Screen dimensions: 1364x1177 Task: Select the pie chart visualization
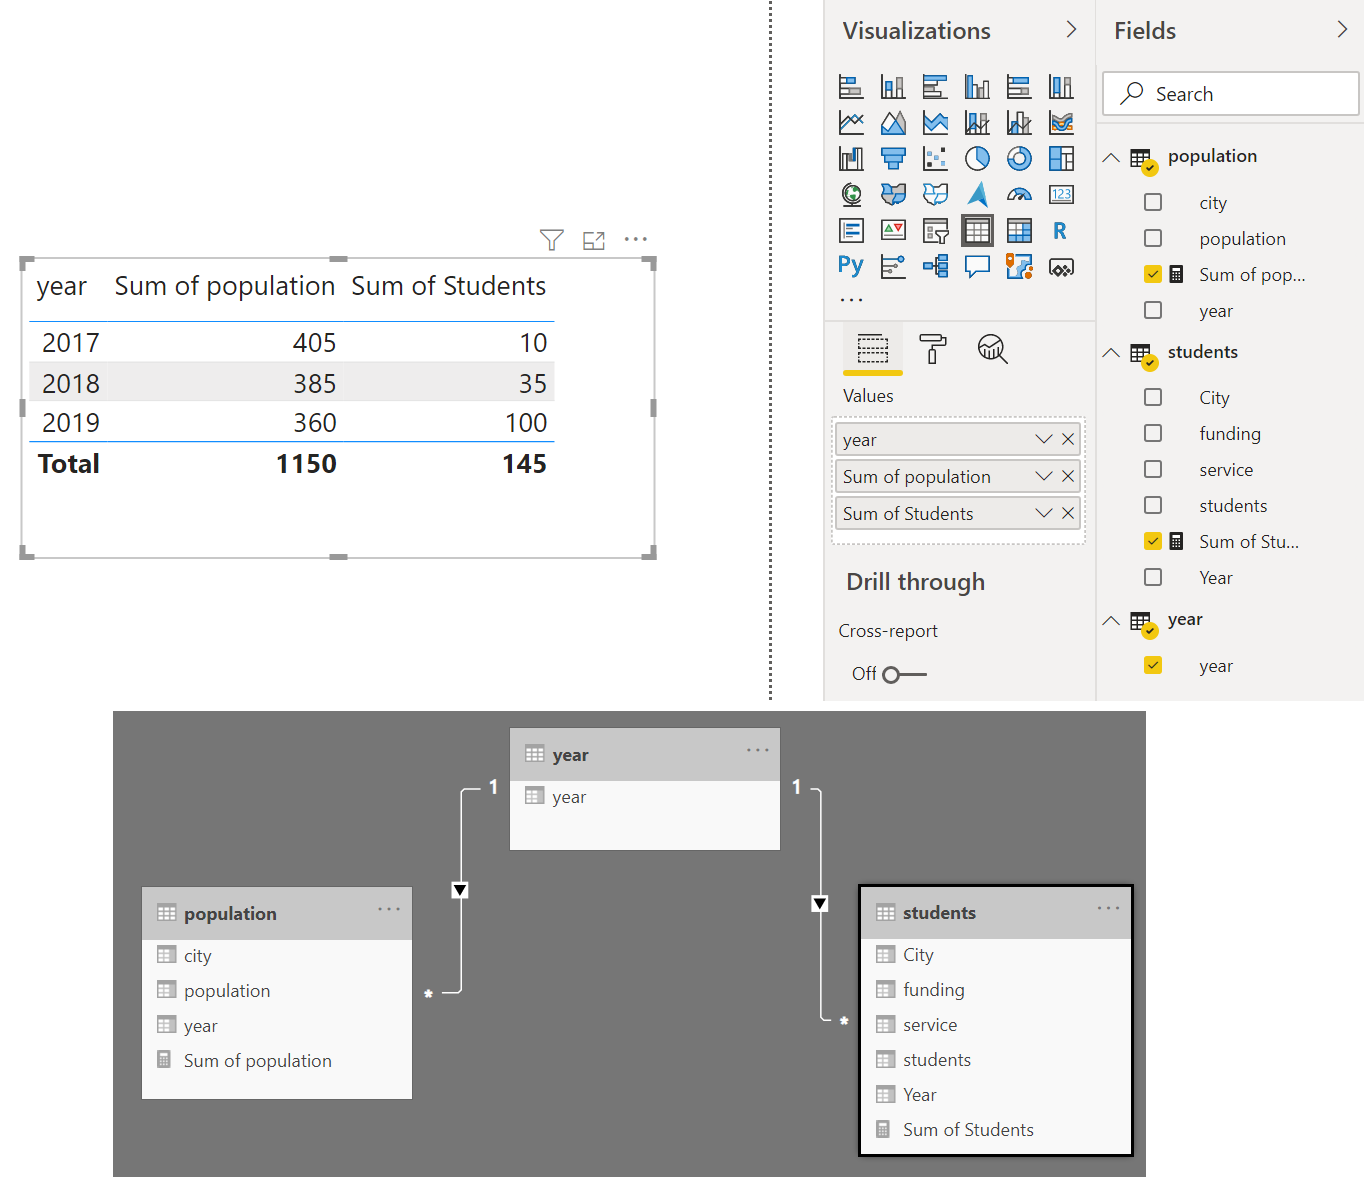(x=977, y=159)
